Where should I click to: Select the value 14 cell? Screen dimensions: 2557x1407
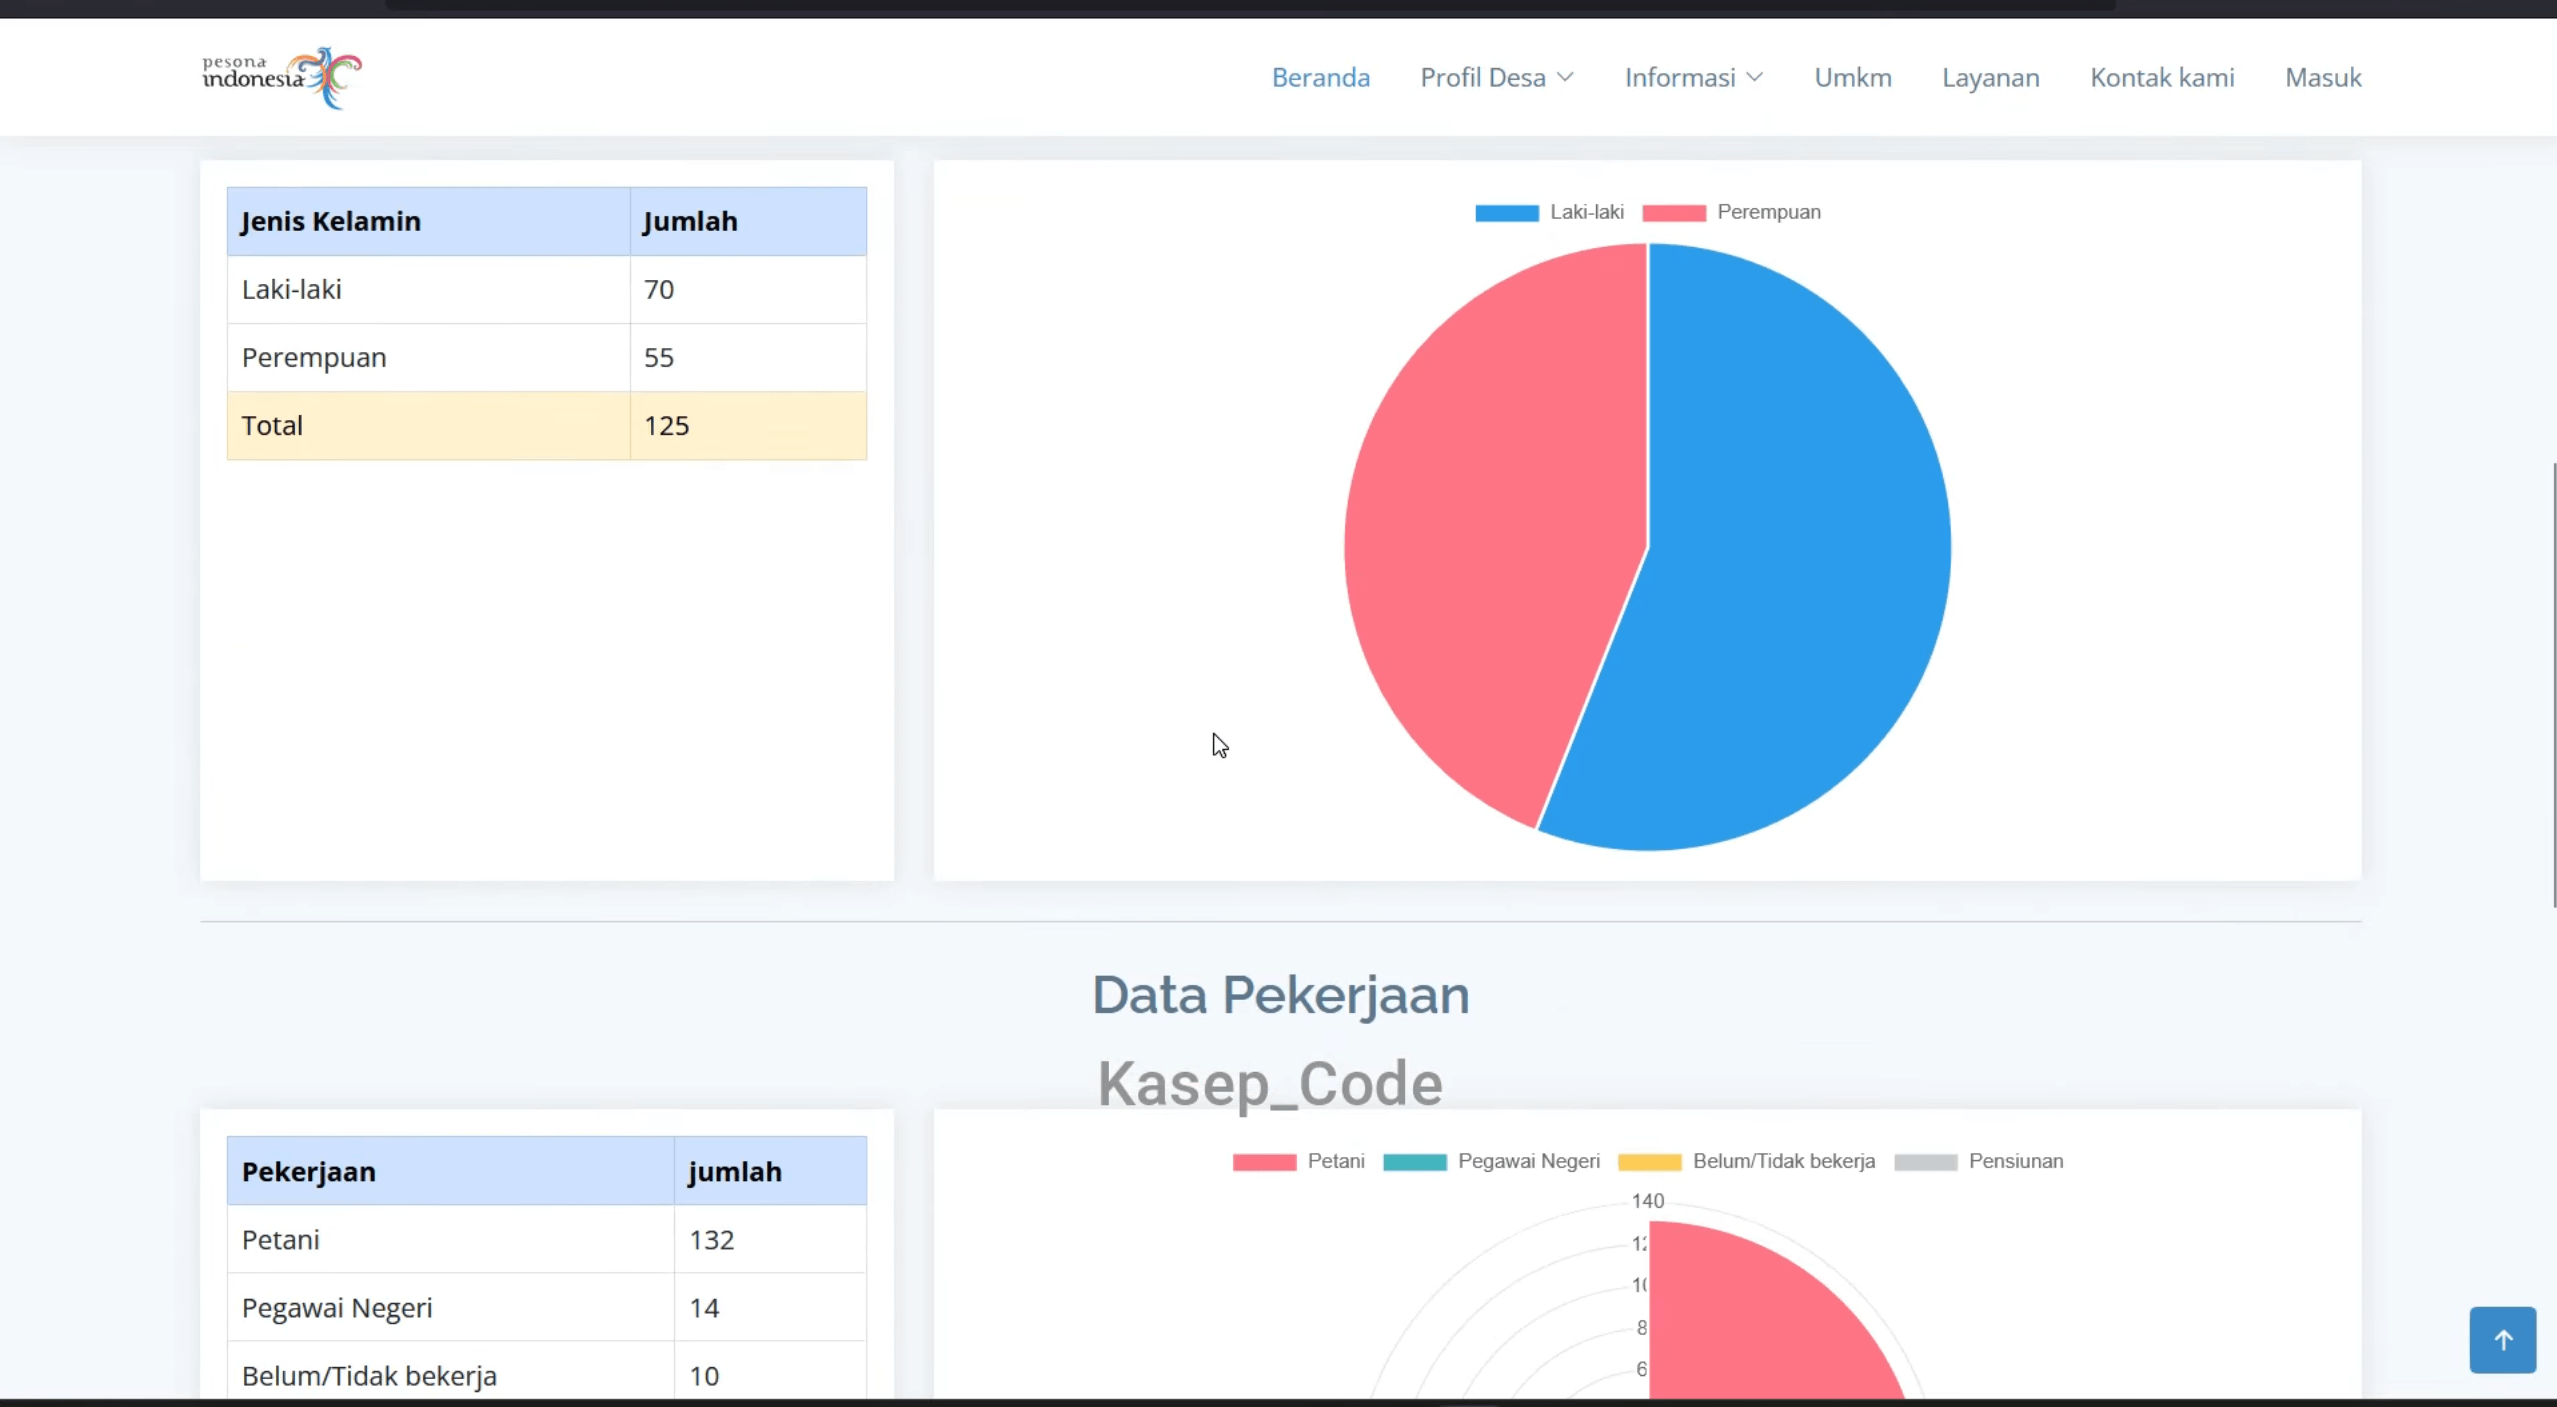click(x=770, y=1307)
